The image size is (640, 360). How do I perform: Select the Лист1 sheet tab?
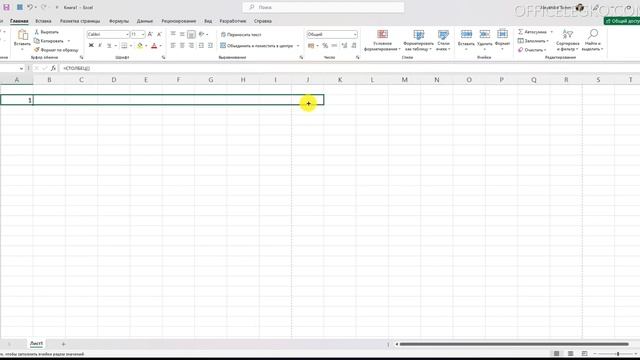36,344
